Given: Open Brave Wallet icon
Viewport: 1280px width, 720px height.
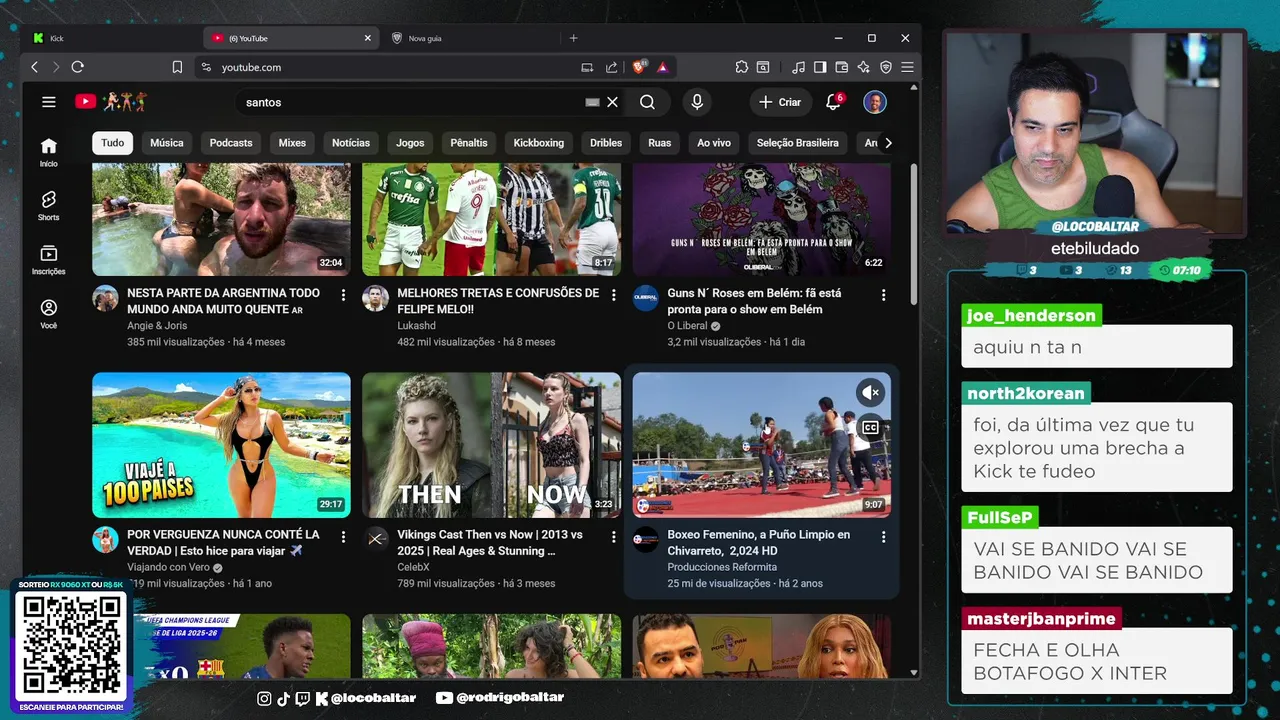Looking at the screenshot, I should point(841,67).
